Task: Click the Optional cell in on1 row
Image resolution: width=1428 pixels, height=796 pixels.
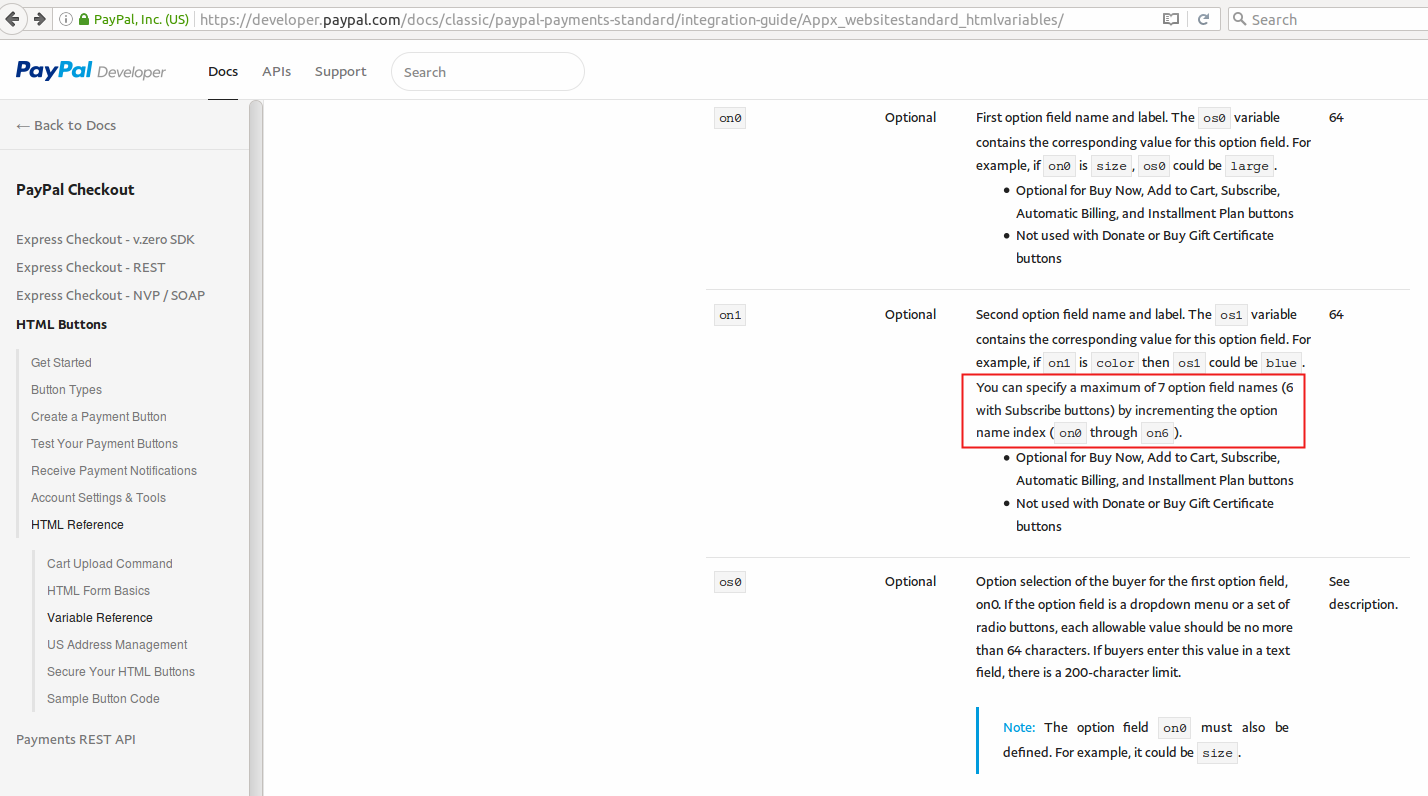Action: point(910,314)
